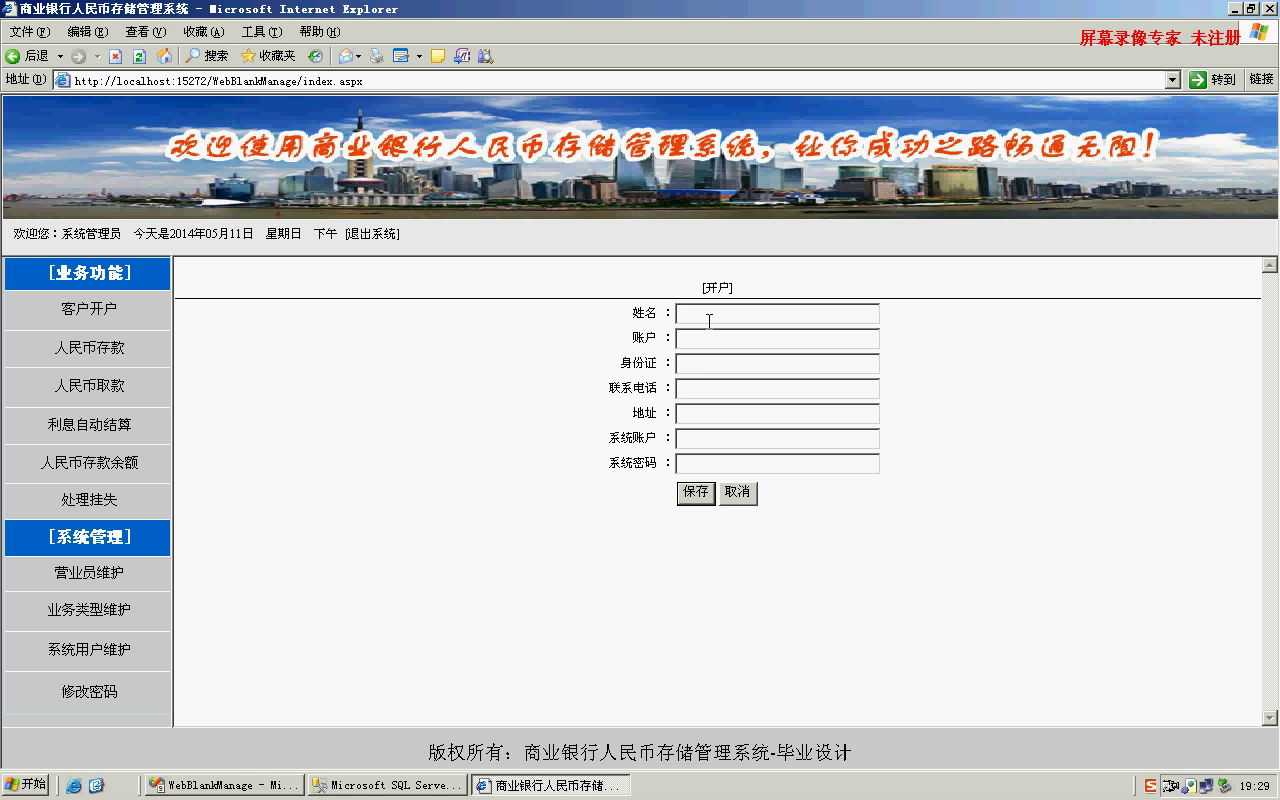
Task: Click the Print icon in toolbar
Action: tap(376, 56)
